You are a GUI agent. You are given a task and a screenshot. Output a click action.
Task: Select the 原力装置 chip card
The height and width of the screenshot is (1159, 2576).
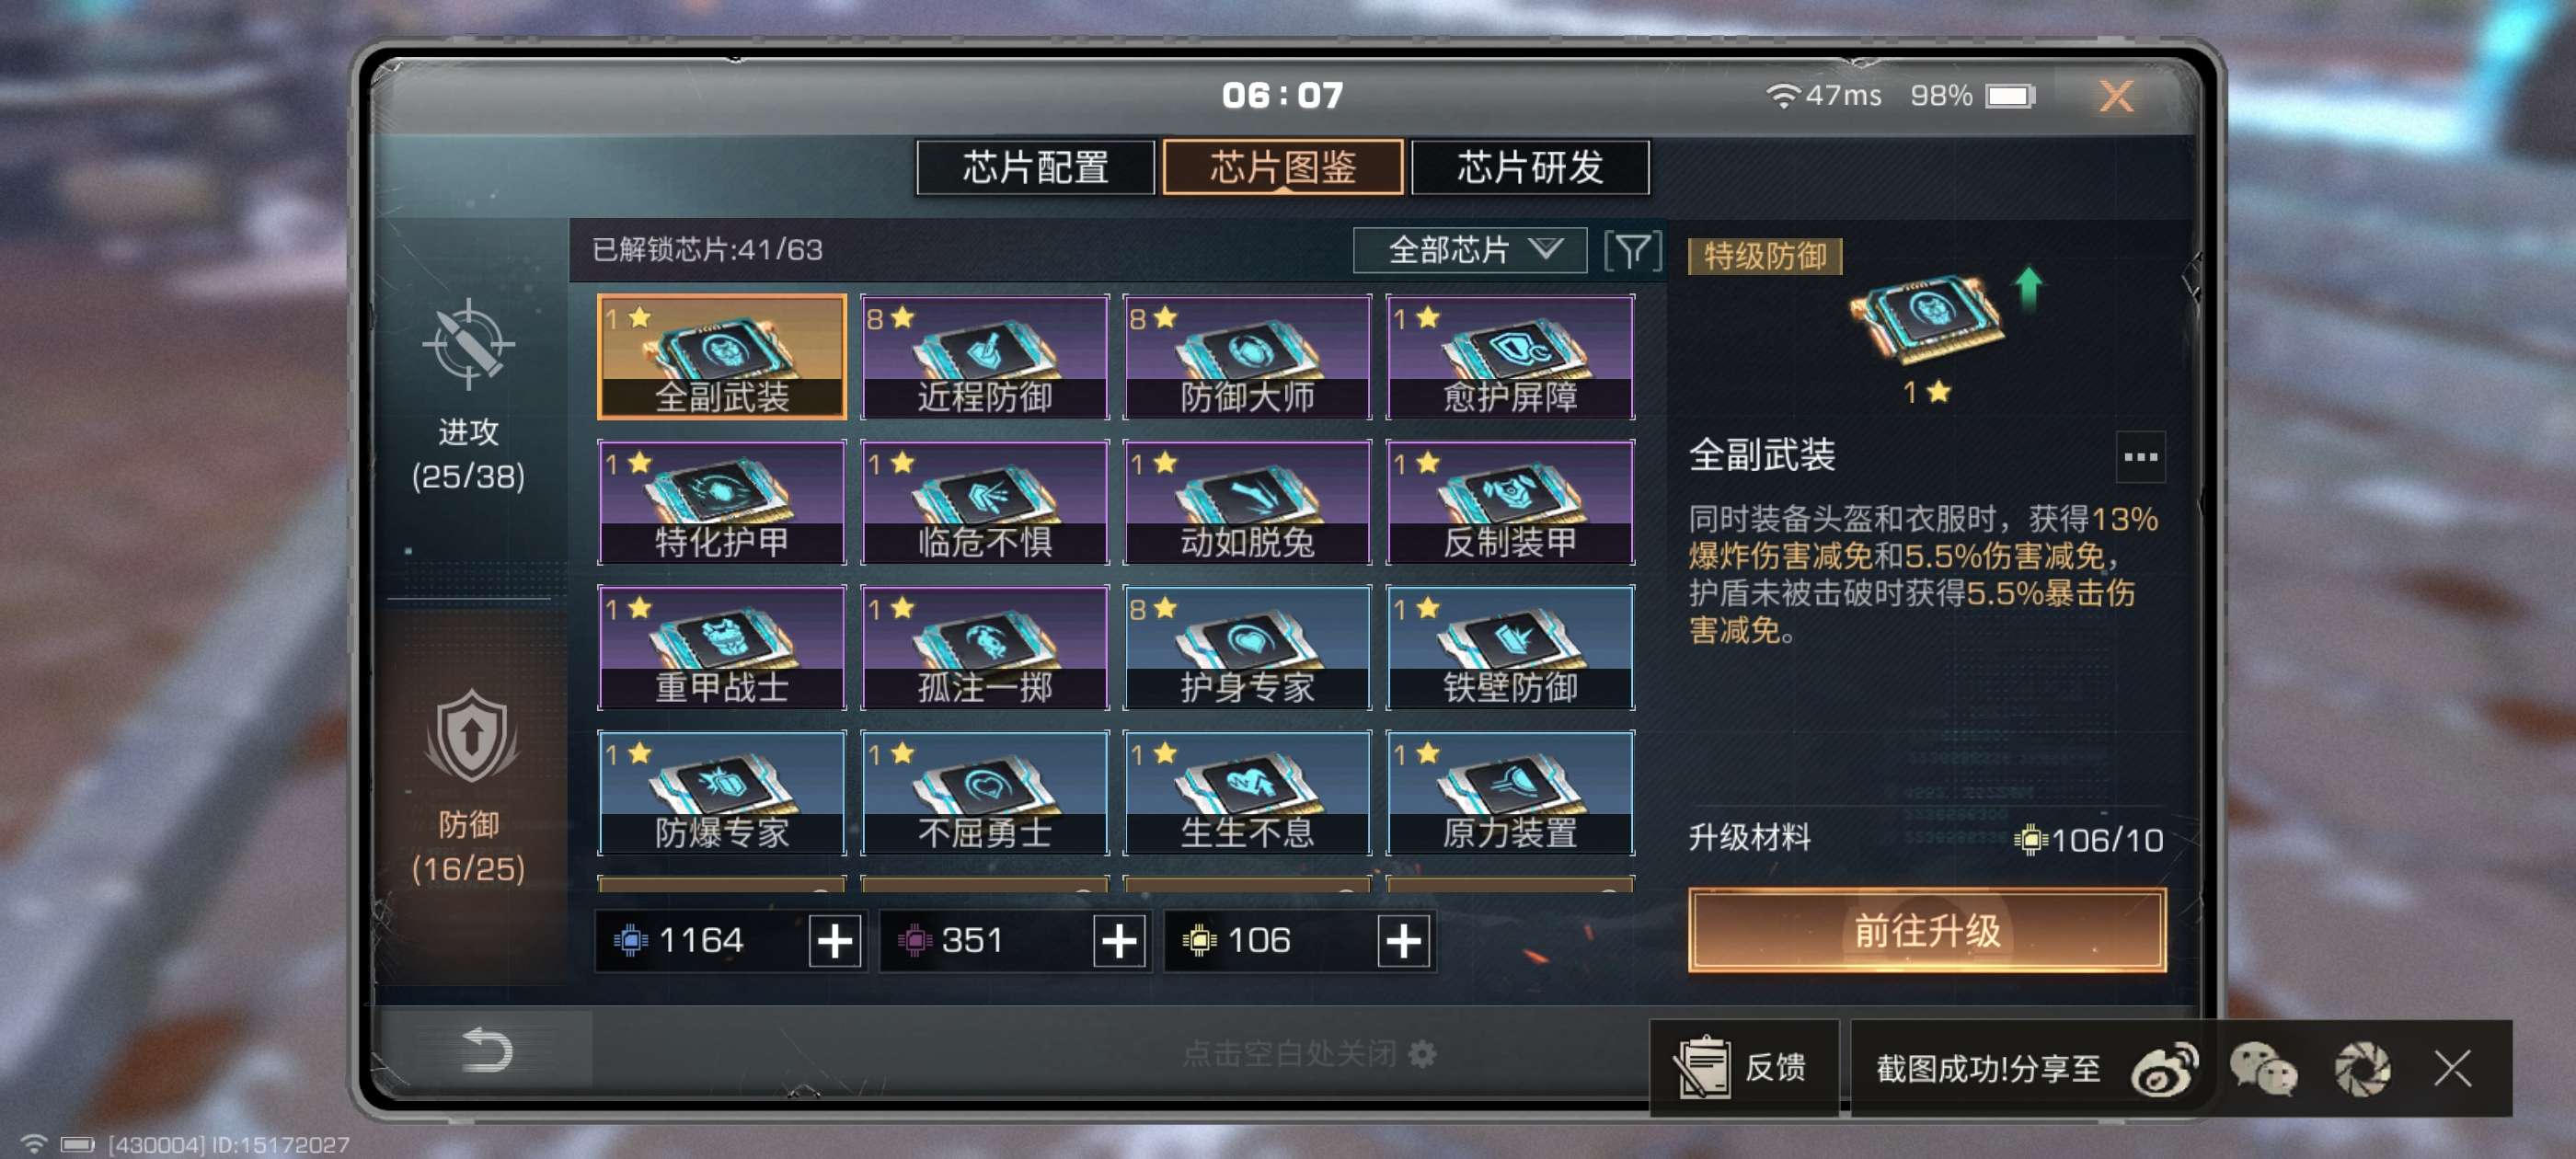1509,792
